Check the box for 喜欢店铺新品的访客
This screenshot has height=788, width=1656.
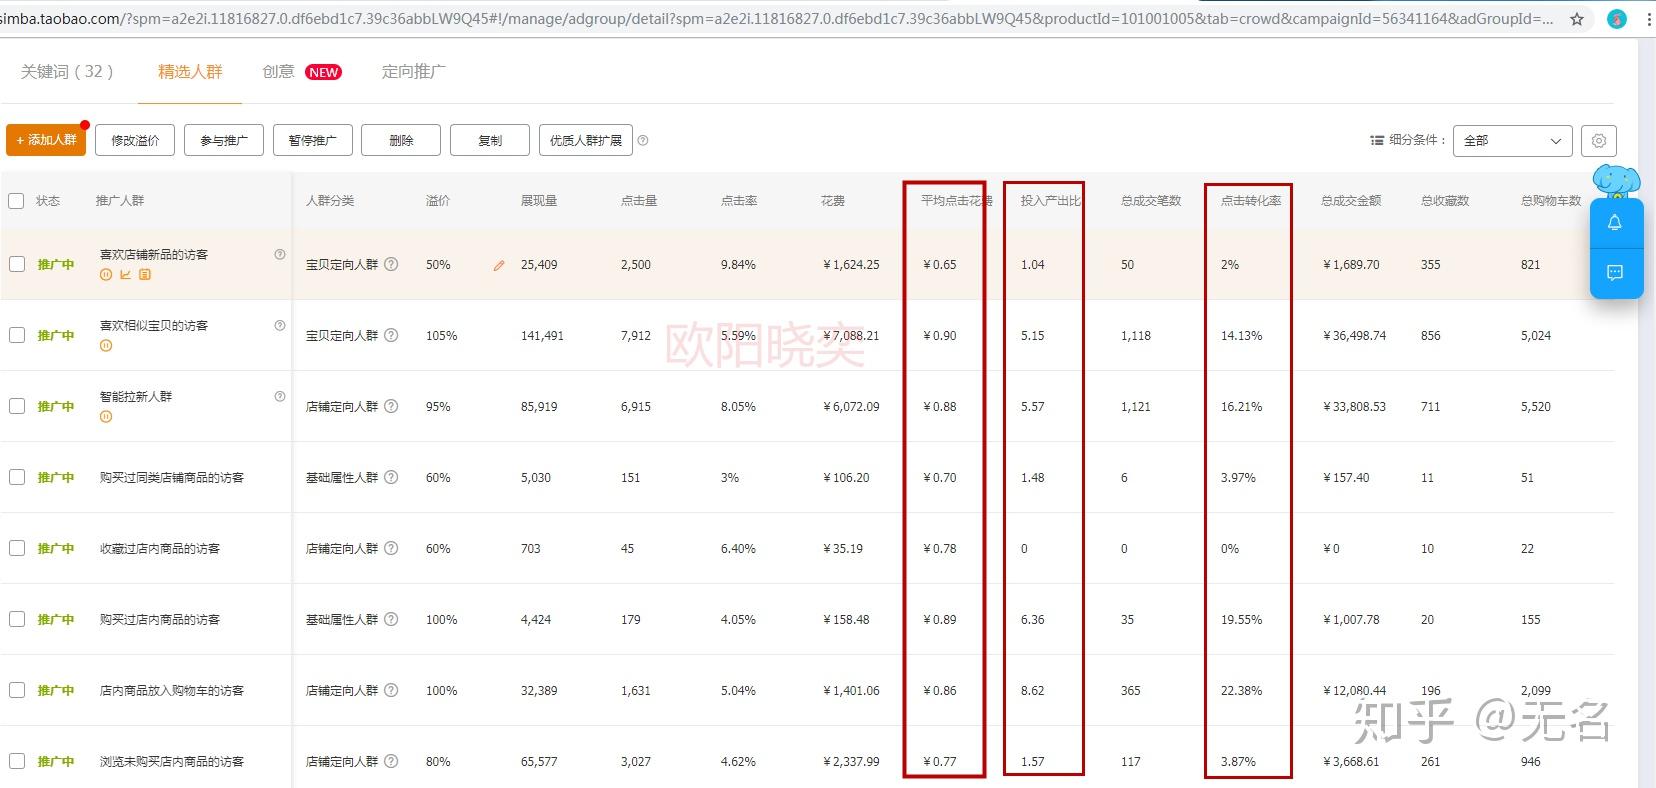click(x=16, y=264)
